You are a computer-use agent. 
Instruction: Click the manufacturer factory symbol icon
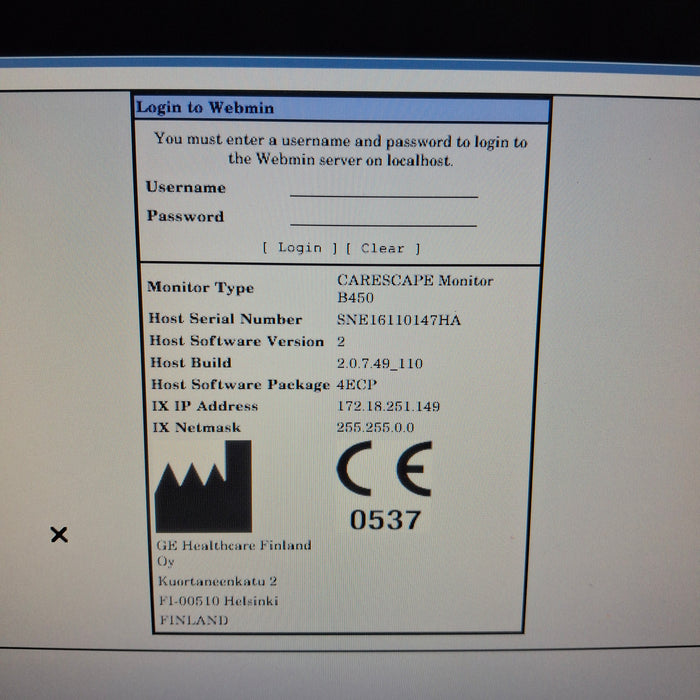pos(204,486)
